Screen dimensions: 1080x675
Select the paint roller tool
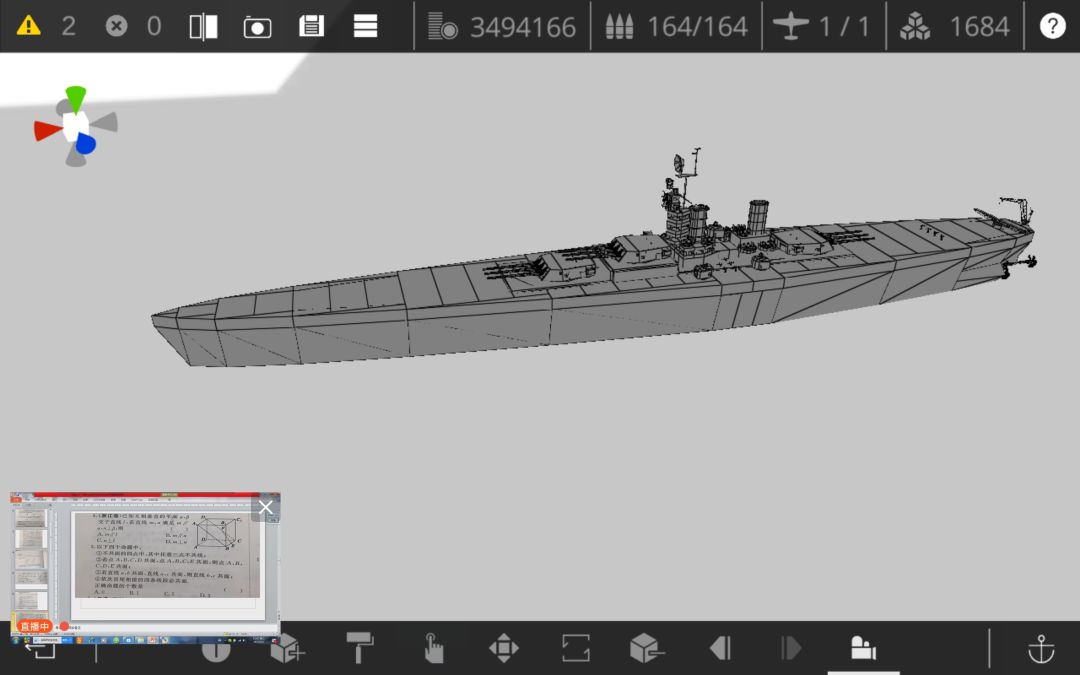coord(360,647)
